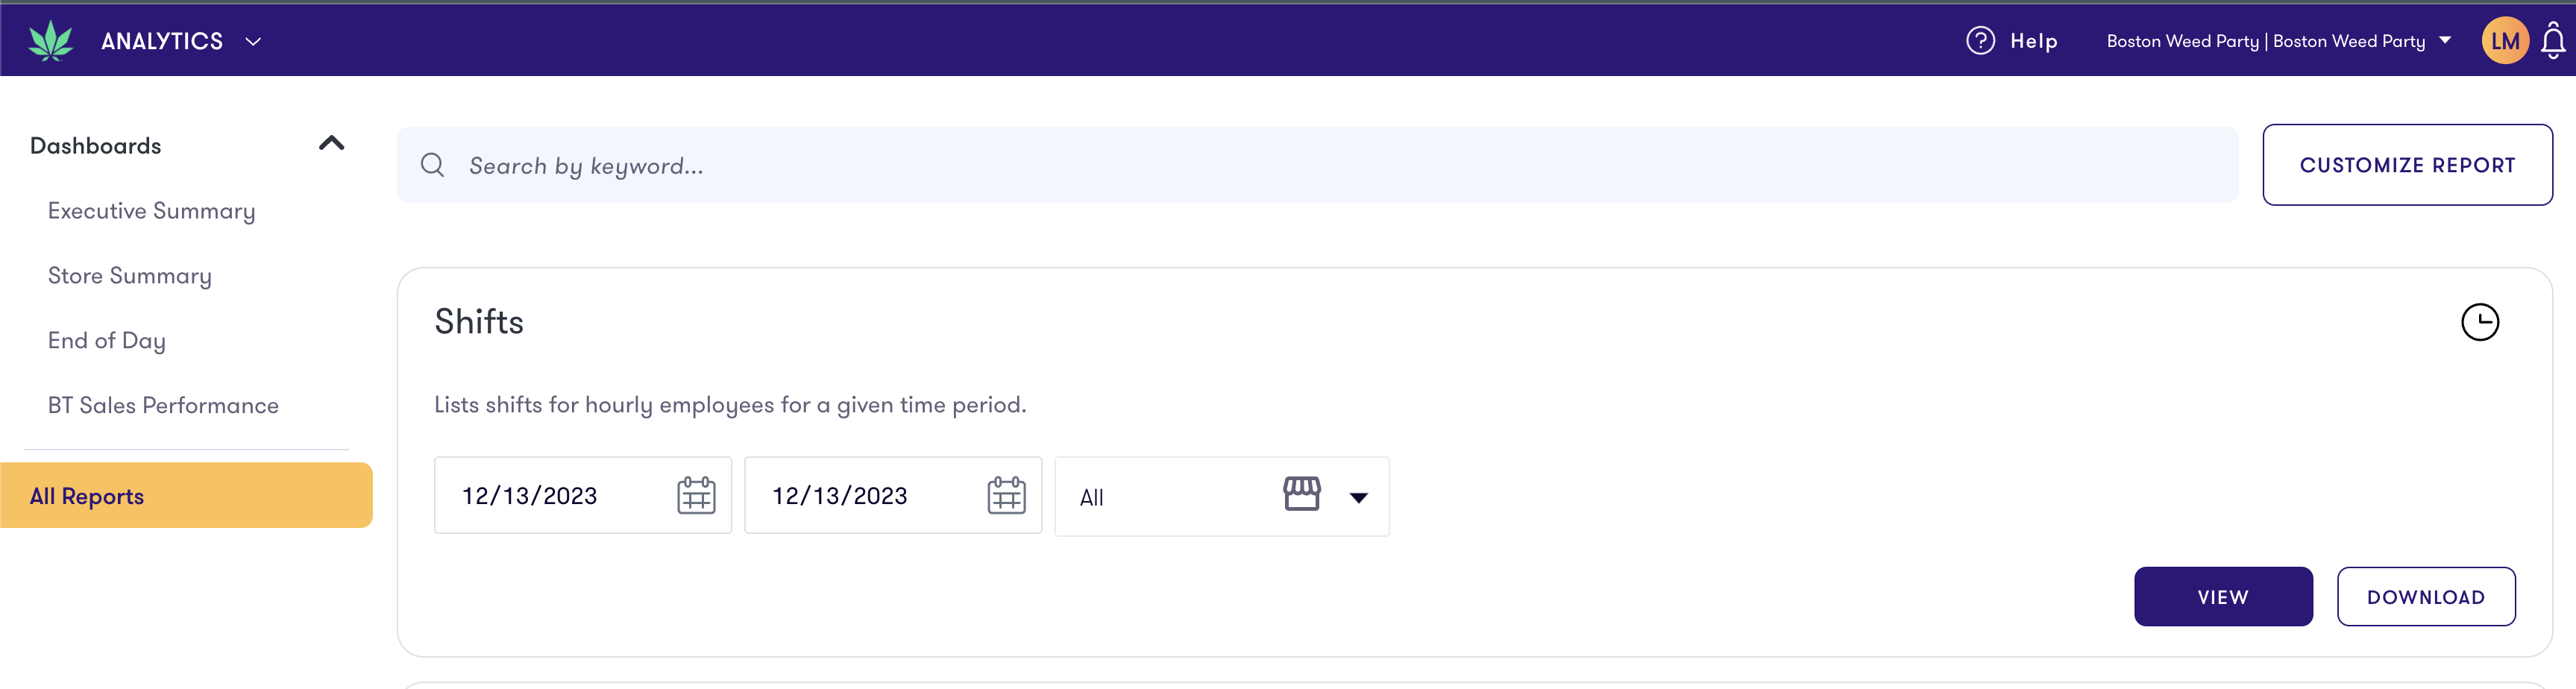Screen dimensions: 2576x689
Task: Check notifications via the bell icon
Action: coord(2553,40)
